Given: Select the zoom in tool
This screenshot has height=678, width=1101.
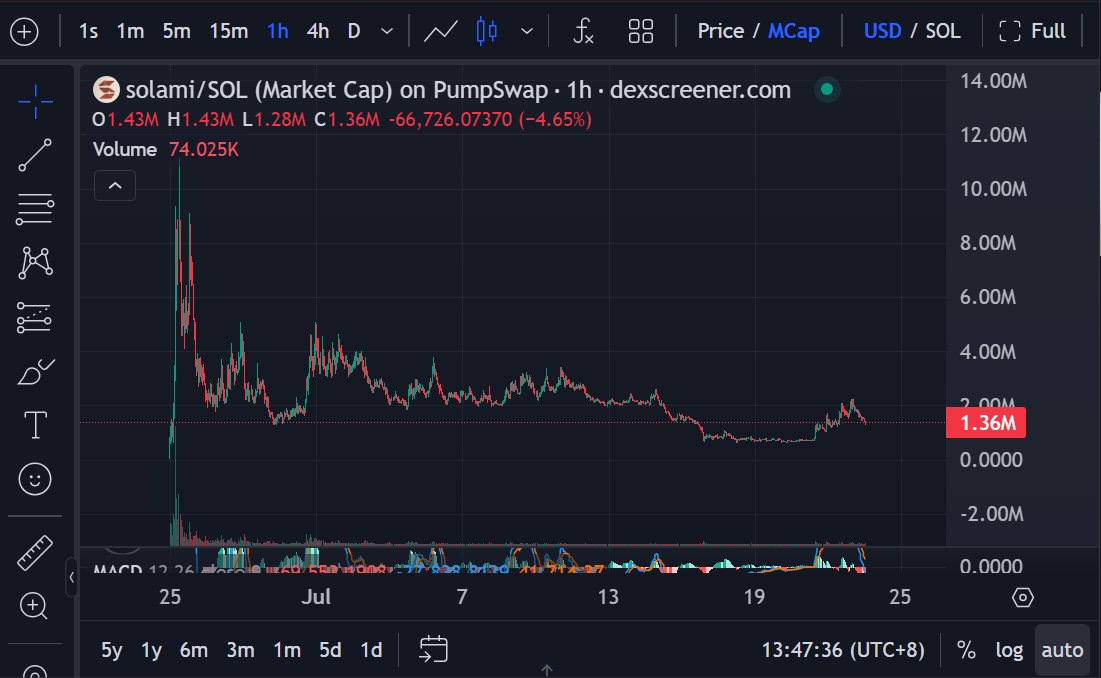Looking at the screenshot, I should coord(34,606).
